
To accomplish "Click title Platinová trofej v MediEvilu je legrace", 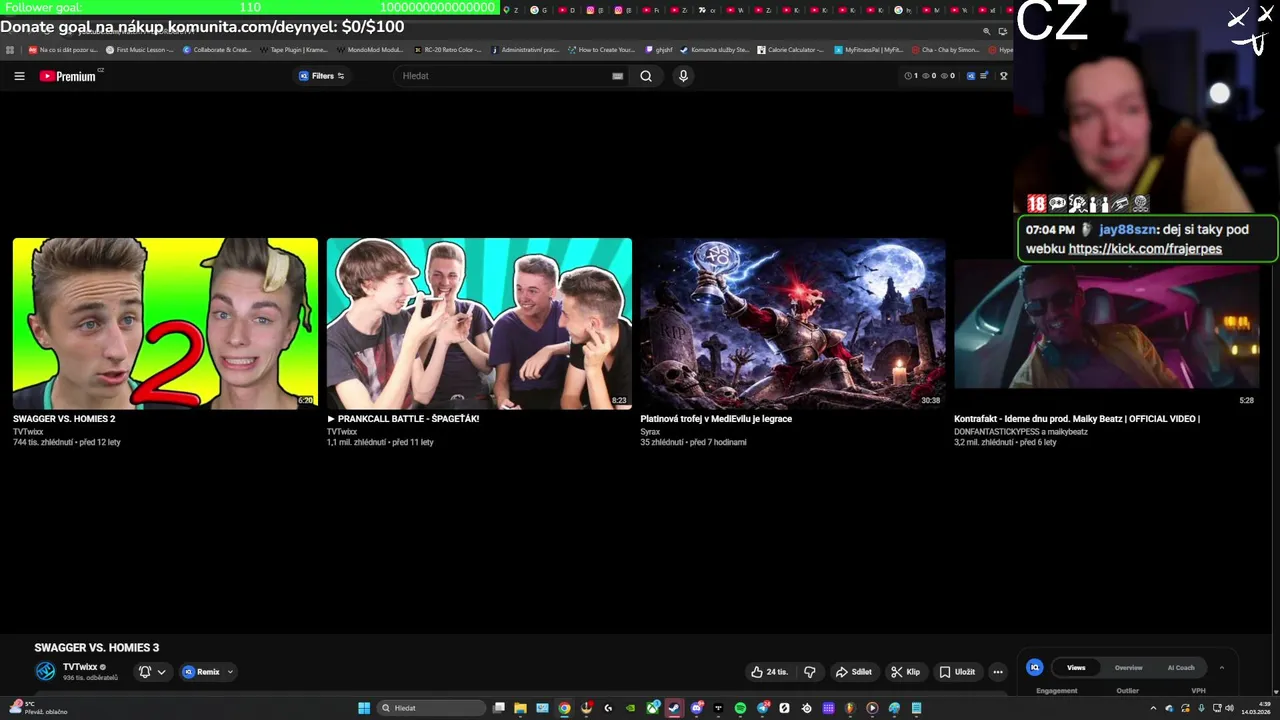I will click(716, 419).
